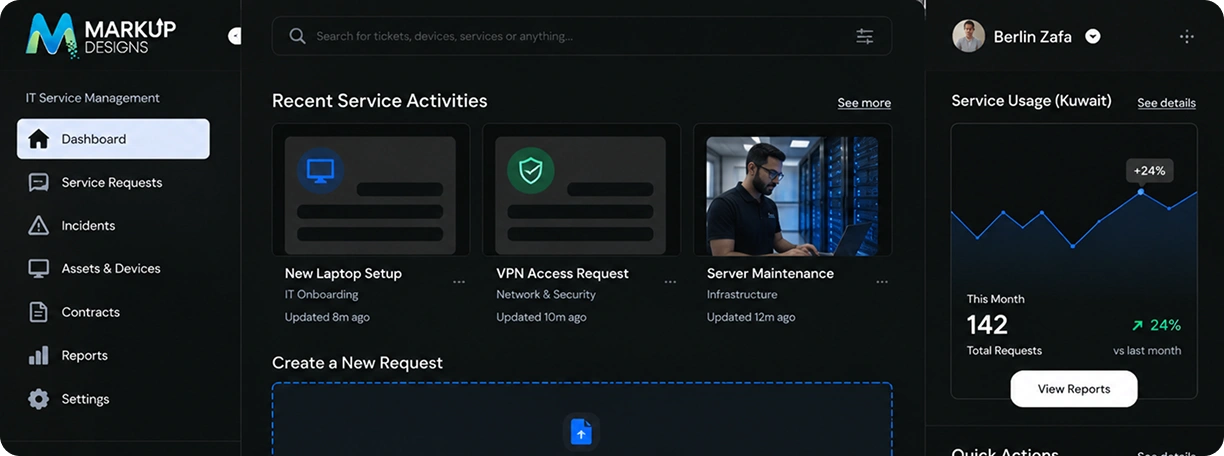Click the search magnifier icon
The height and width of the screenshot is (456, 1224).
tap(297, 36)
